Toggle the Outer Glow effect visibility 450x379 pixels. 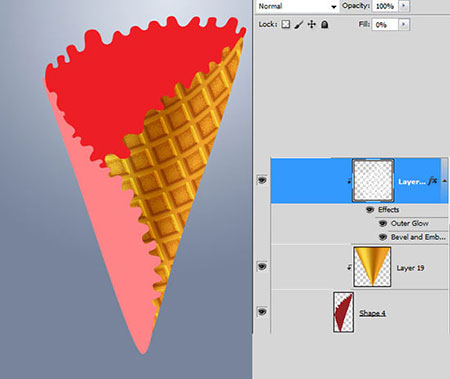tap(383, 223)
